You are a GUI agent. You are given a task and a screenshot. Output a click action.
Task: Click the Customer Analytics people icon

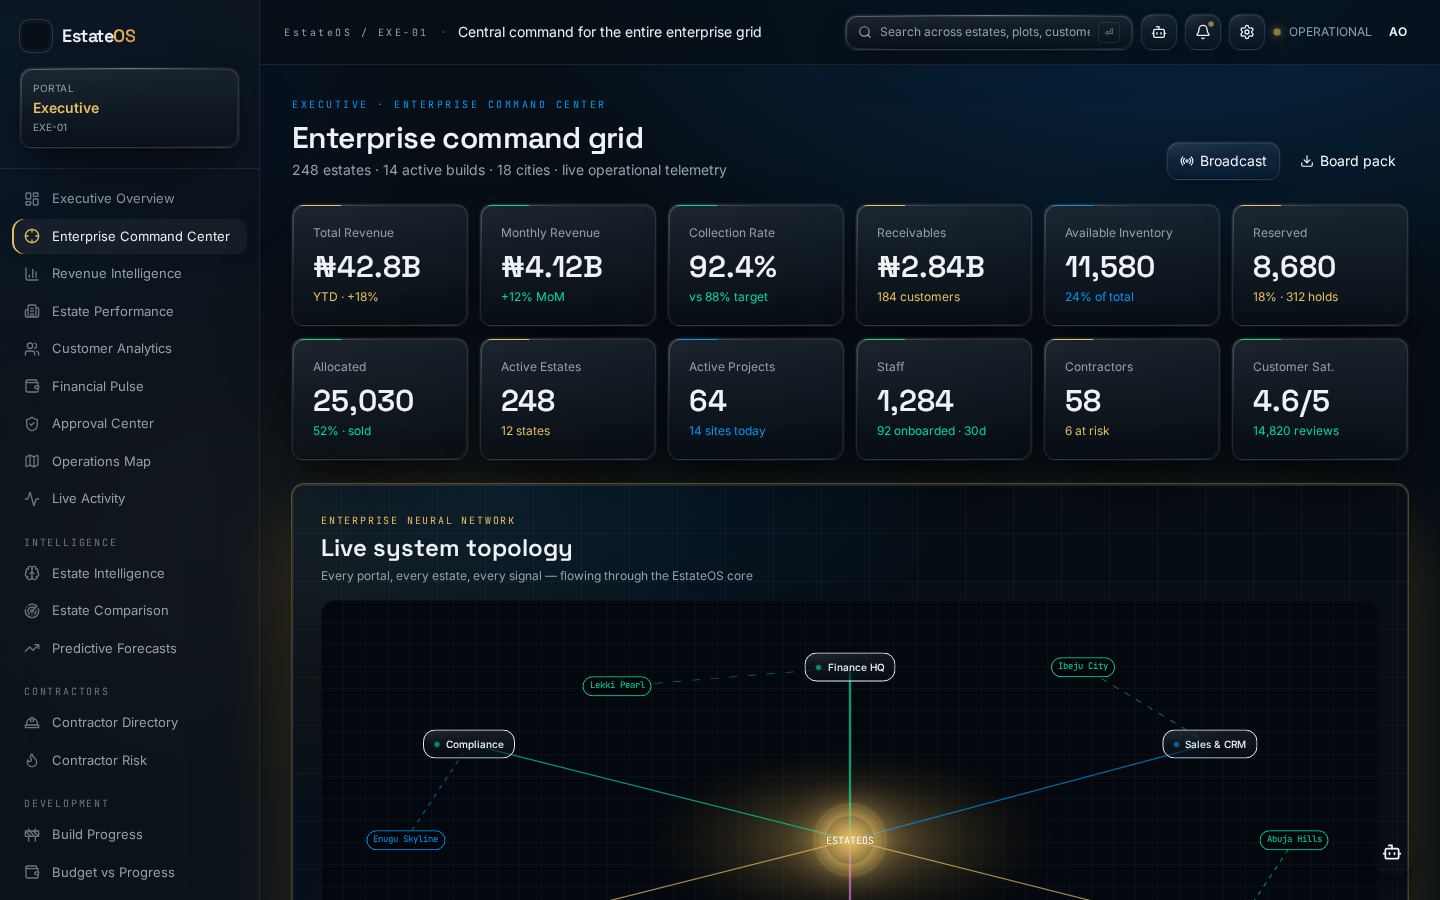[32, 349]
